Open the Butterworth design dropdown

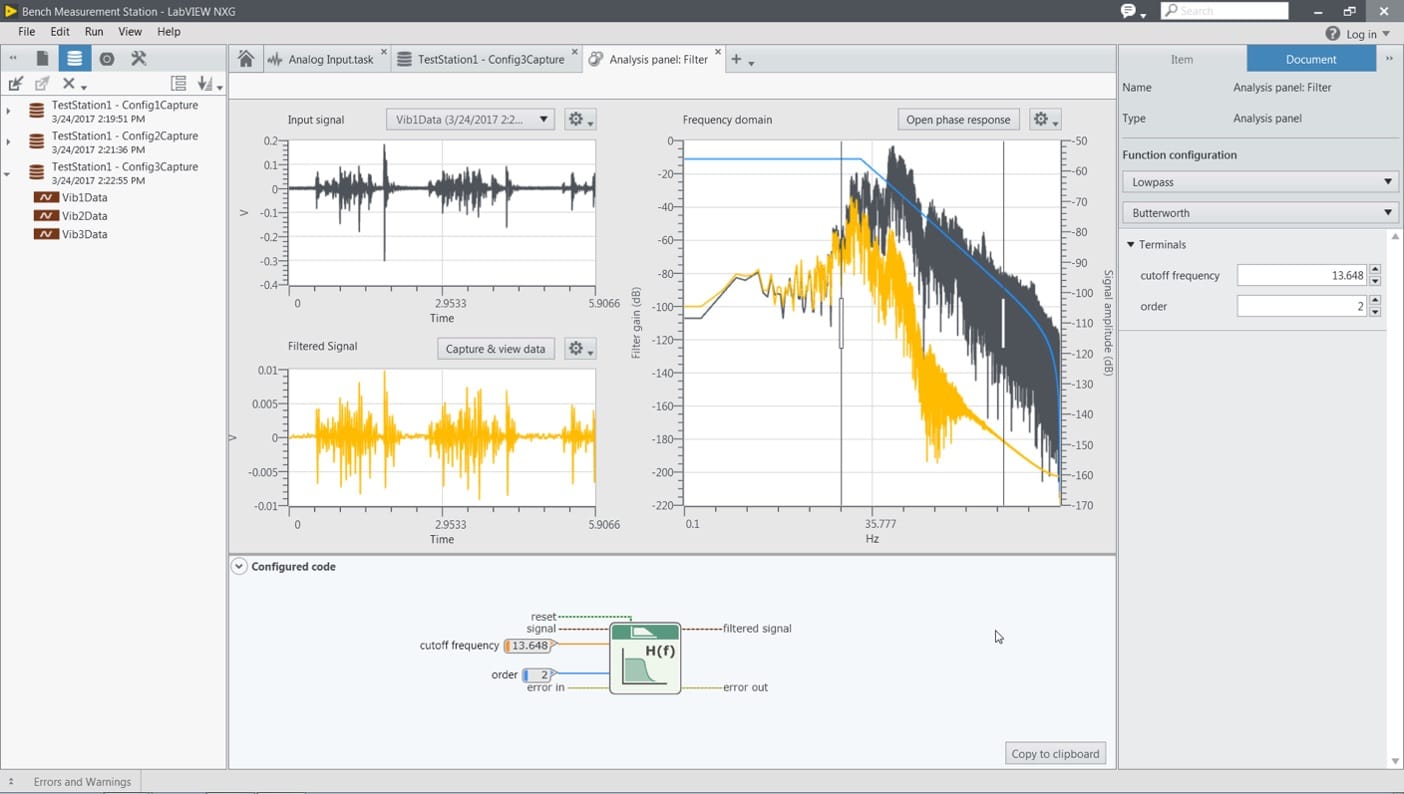tap(1259, 213)
